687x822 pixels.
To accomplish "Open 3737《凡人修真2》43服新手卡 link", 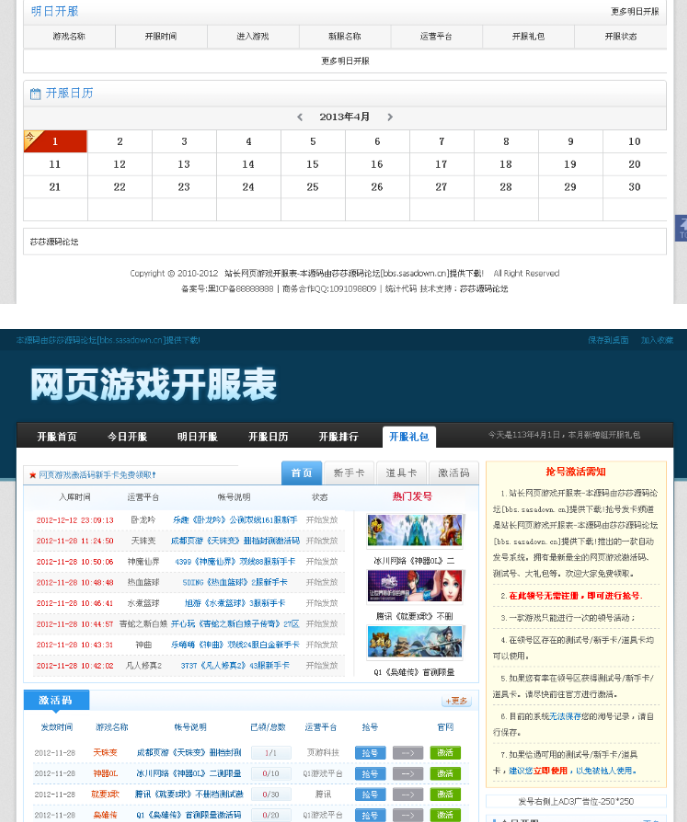I will pos(235,665).
